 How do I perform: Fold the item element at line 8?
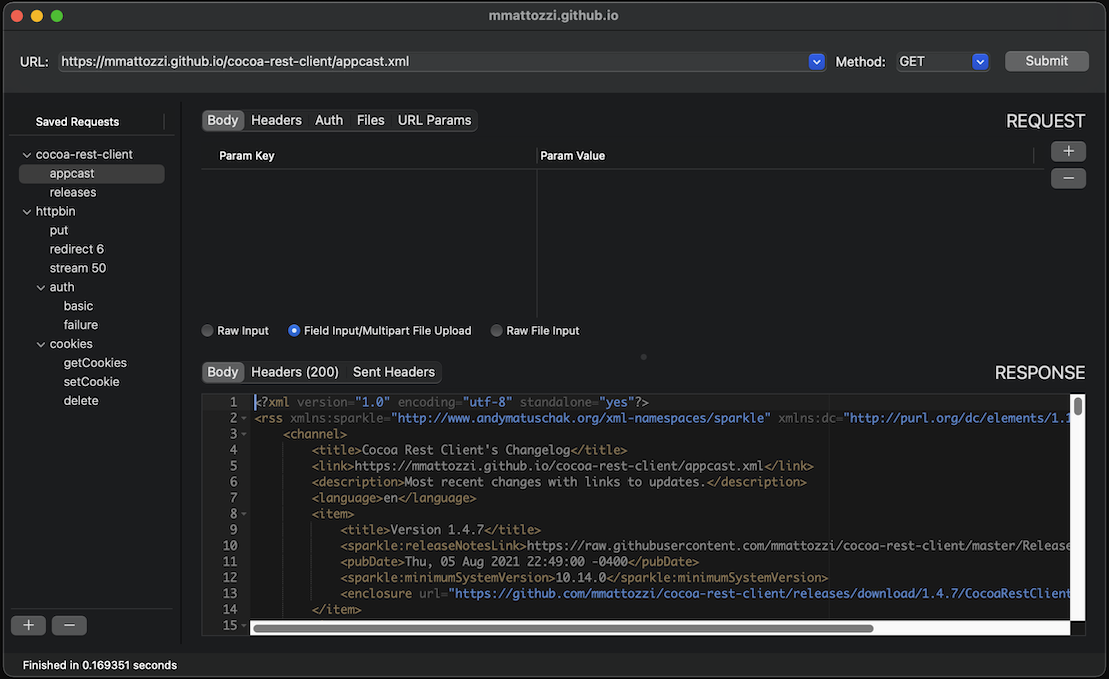coord(244,514)
